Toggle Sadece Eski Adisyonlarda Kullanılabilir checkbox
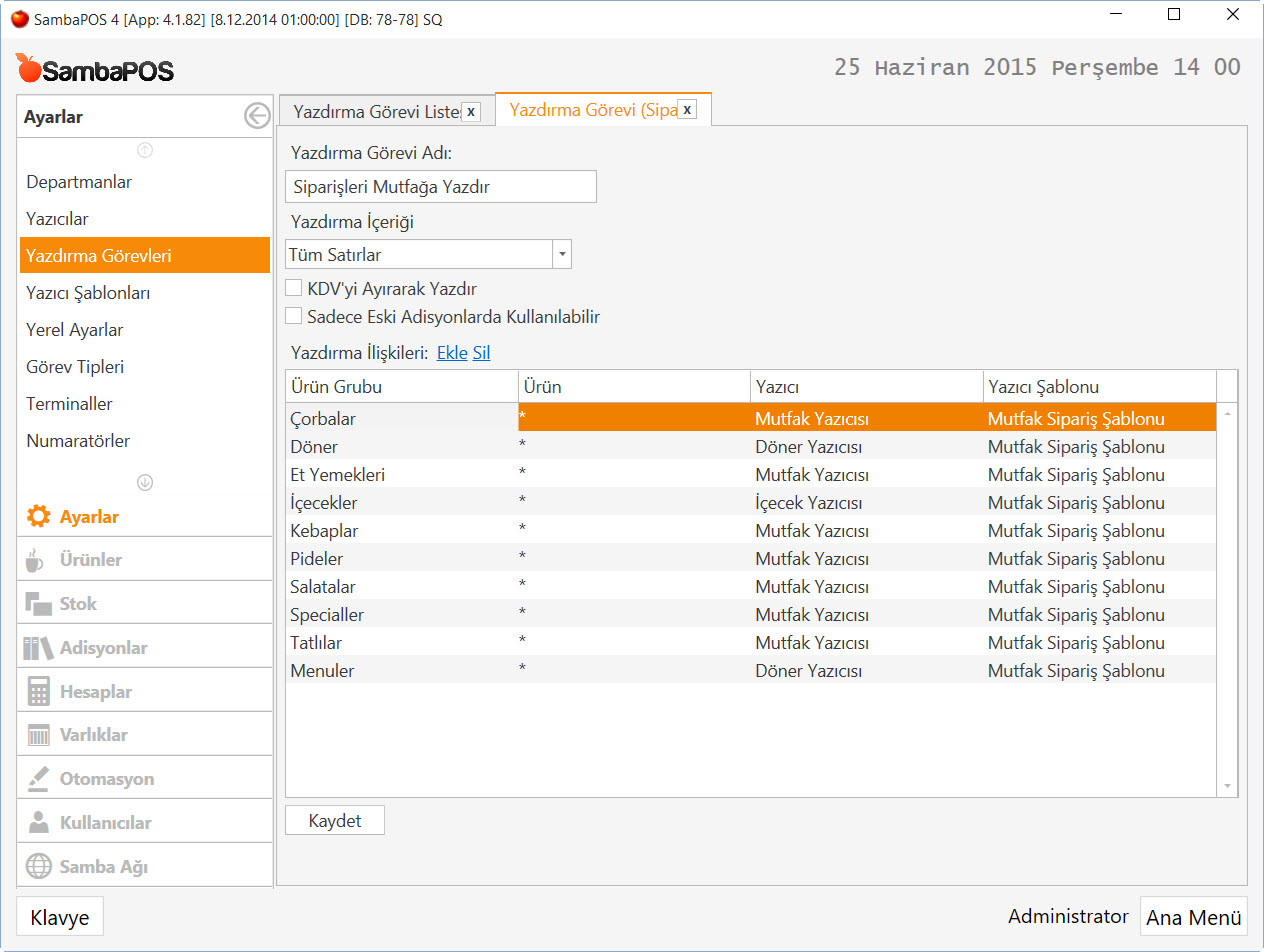Image resolution: width=1264 pixels, height=952 pixels. (294, 317)
